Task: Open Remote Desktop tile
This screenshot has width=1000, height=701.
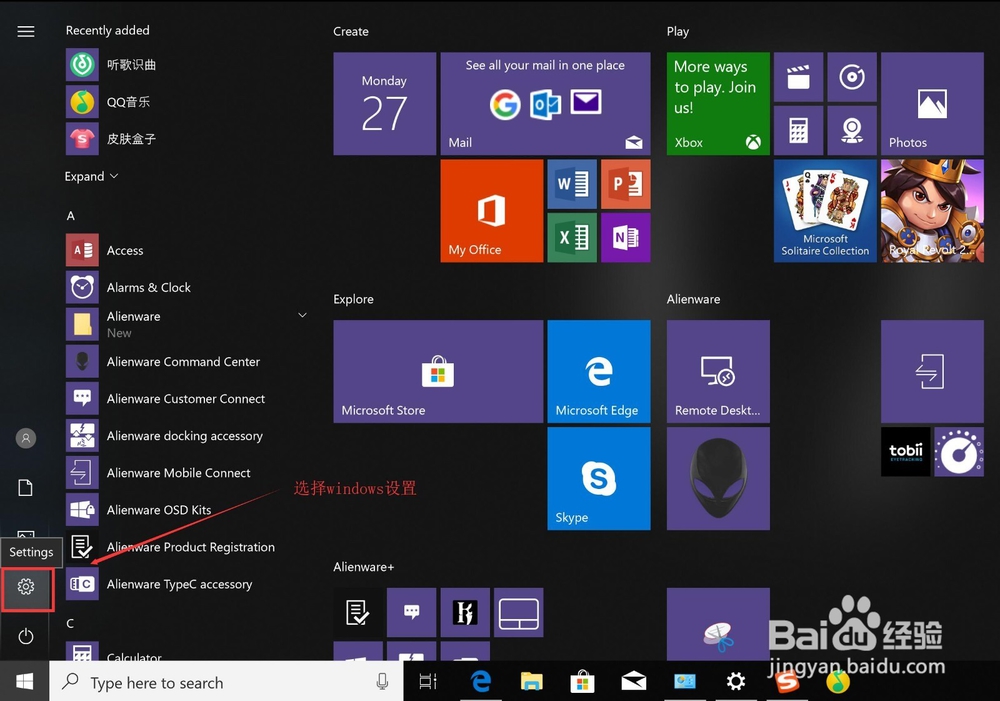Action: tap(718, 371)
